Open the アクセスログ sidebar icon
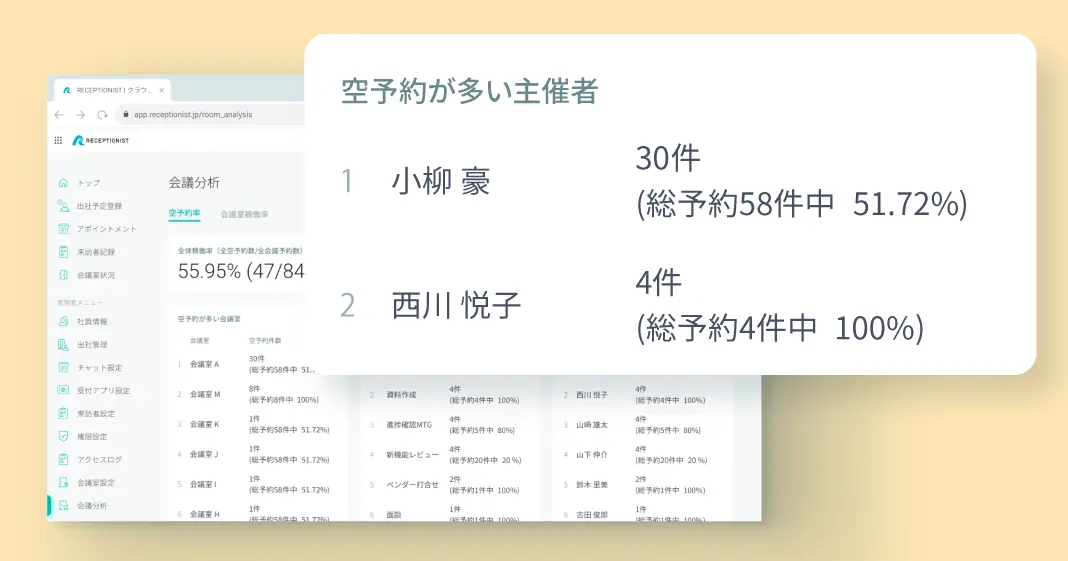The width and height of the screenshot is (1068, 561). pyautogui.click(x=63, y=460)
